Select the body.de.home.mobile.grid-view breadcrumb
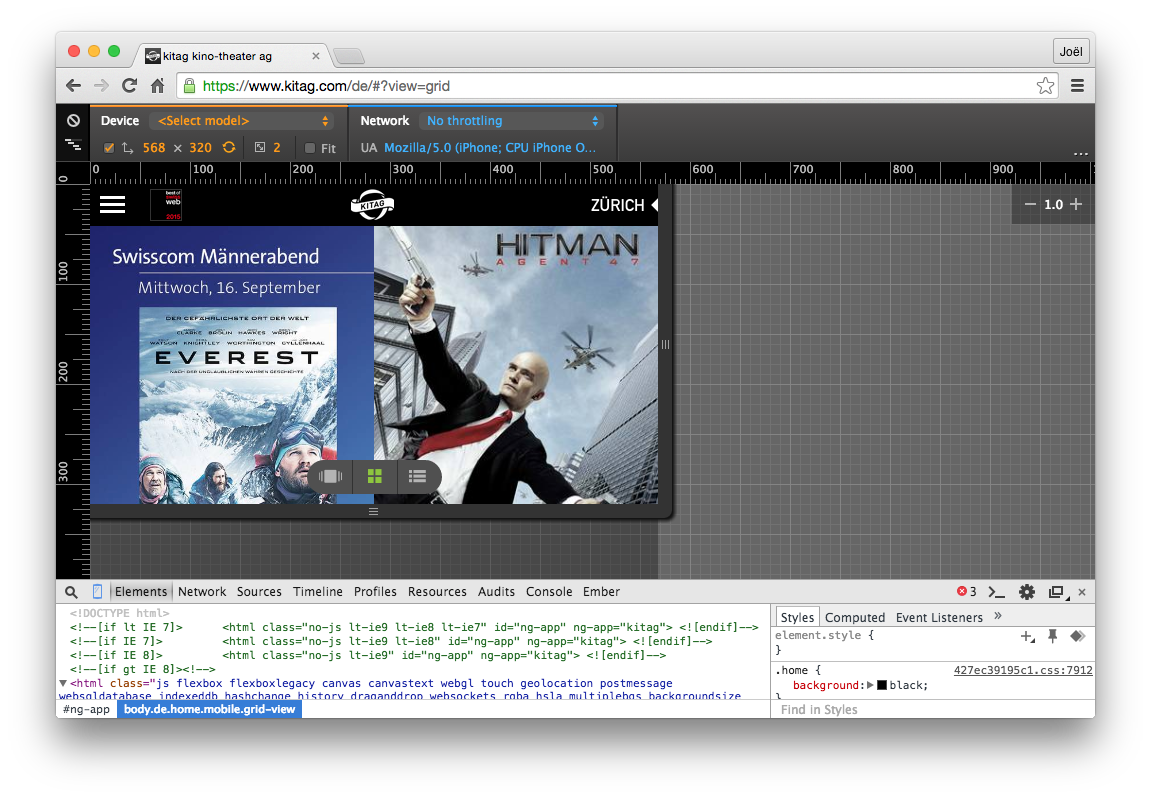1151x798 pixels. (209, 709)
